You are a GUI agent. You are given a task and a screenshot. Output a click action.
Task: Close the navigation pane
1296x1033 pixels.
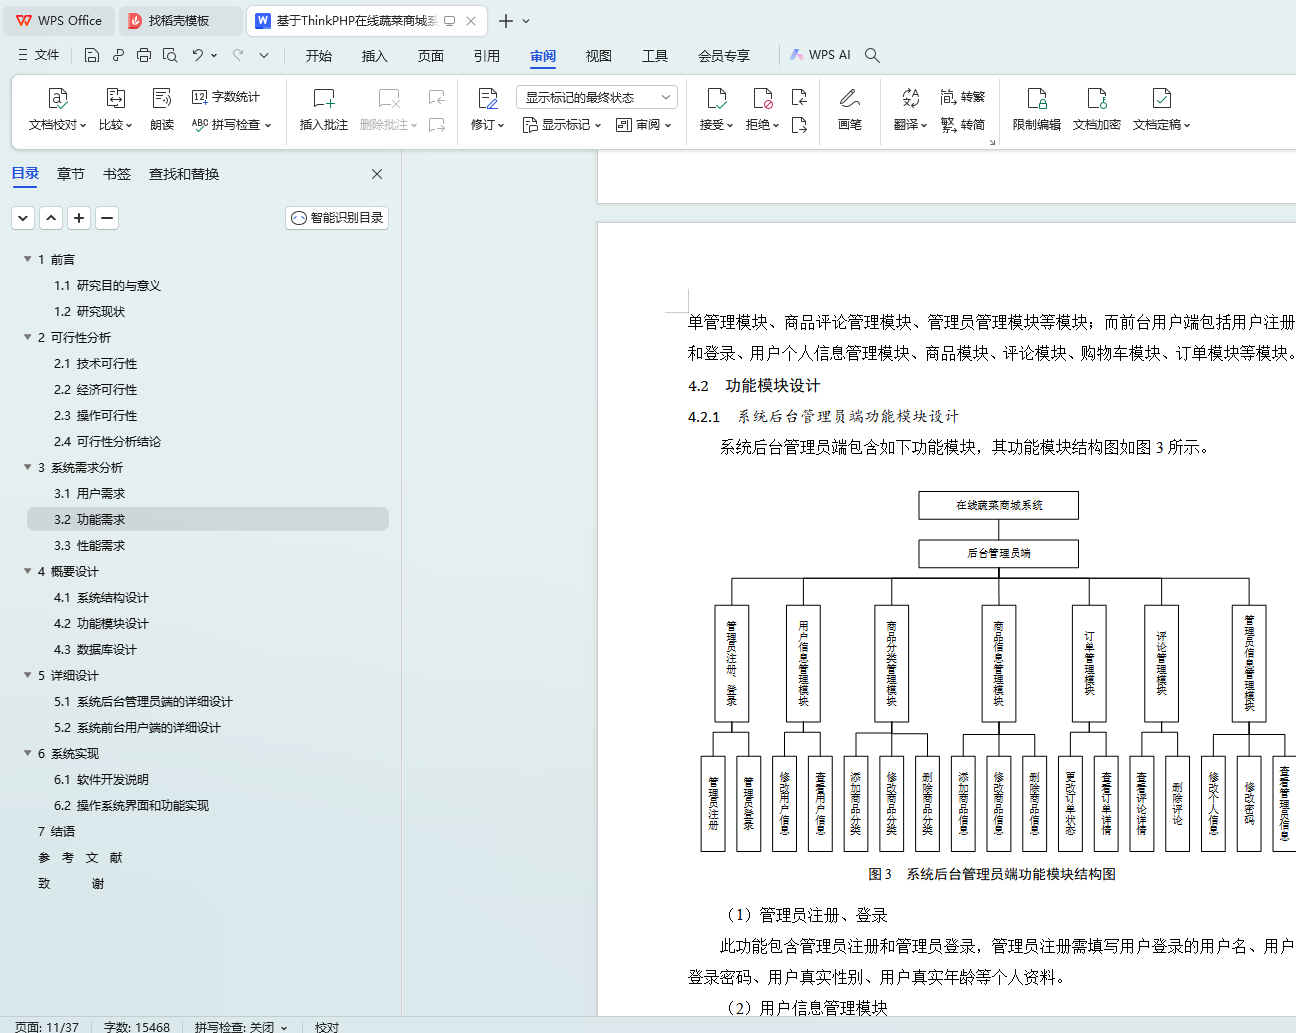pos(377,174)
